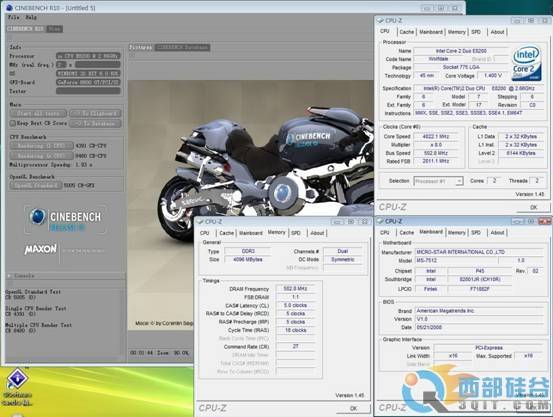Click the Core Voltage value 1.400 V
The image size is (553, 417).
[x=493, y=75]
